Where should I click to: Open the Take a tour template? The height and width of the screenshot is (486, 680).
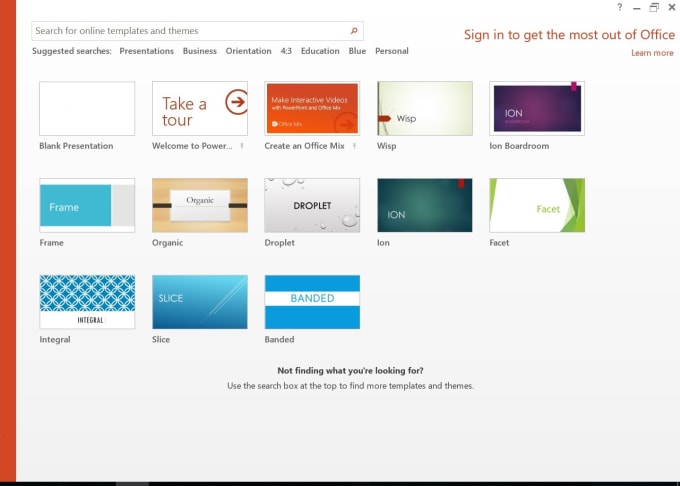coord(200,108)
